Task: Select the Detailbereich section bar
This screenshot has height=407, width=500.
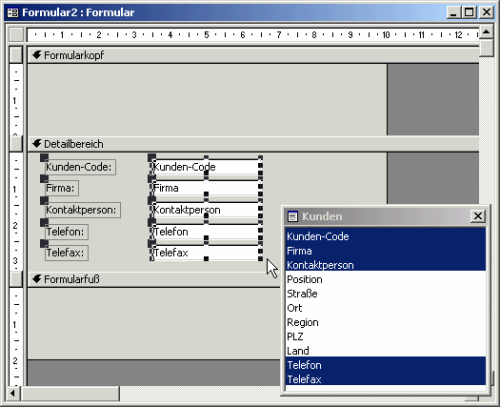Action: [253, 144]
